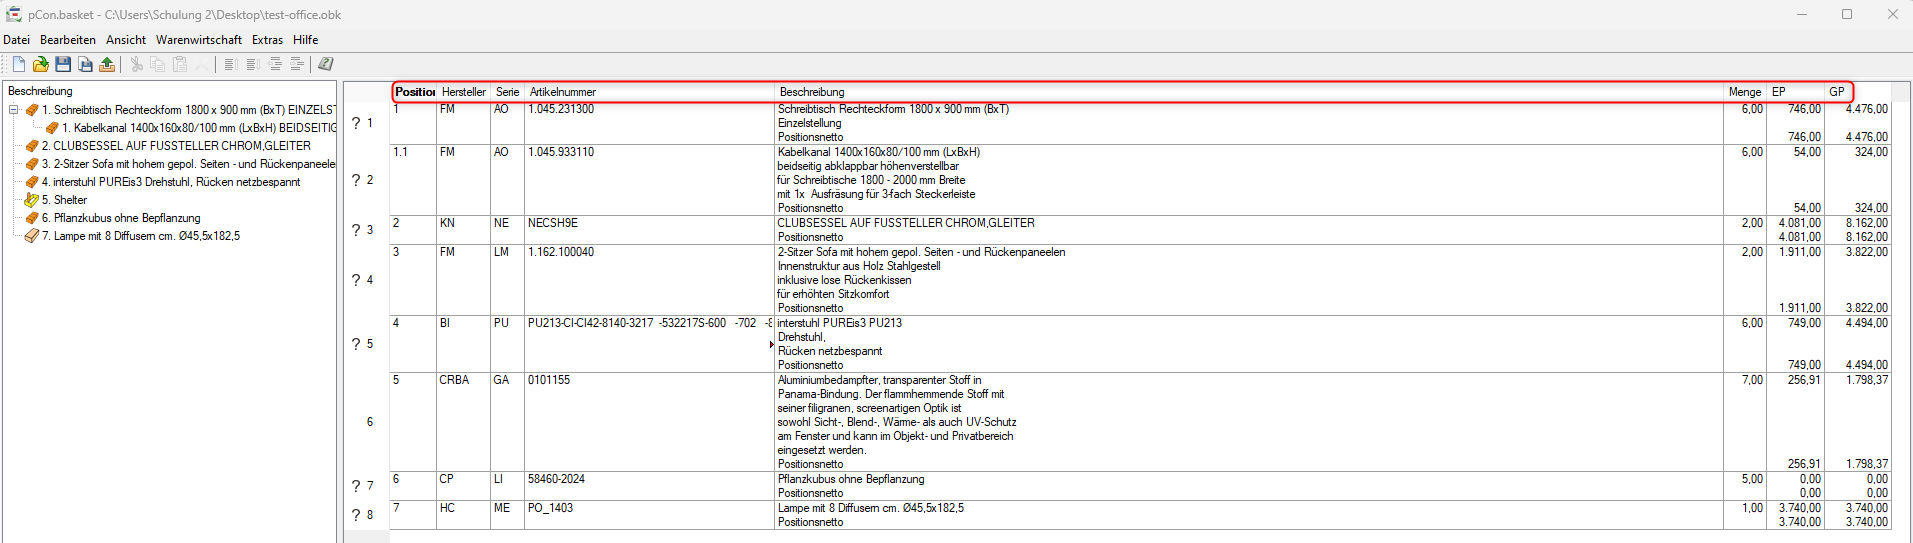
Task: Click the icon beside 6. Pflanzkubus item
Action: [32, 218]
